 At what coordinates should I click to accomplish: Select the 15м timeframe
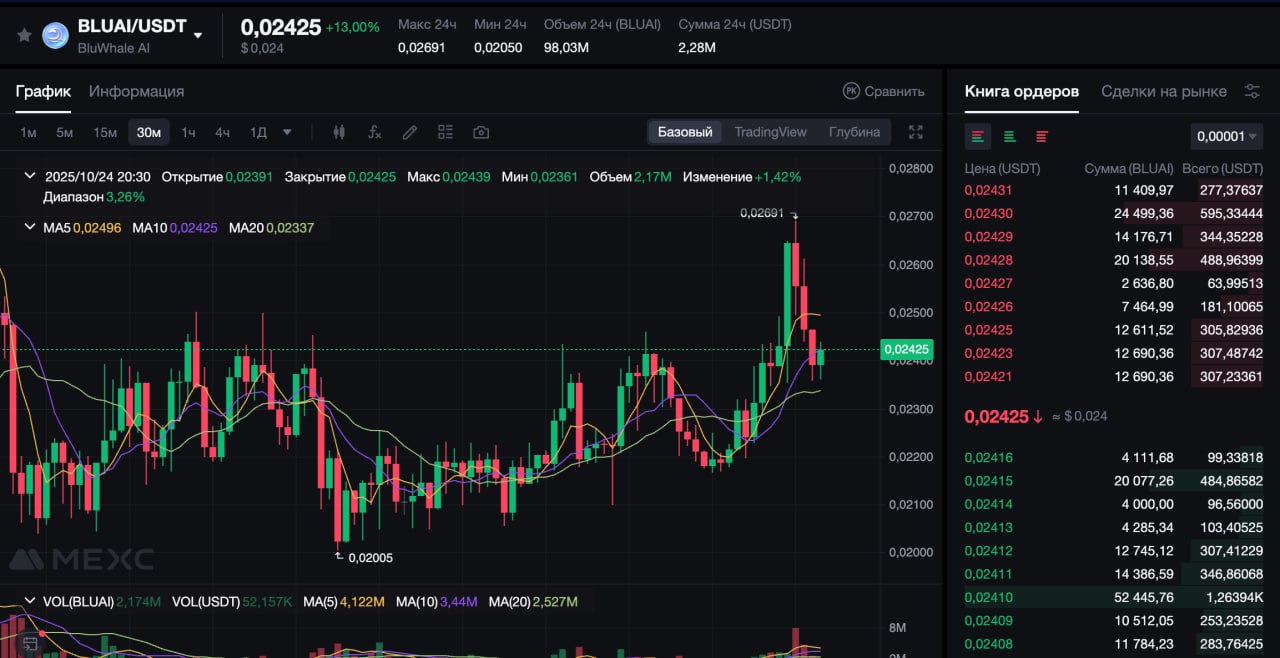105,132
